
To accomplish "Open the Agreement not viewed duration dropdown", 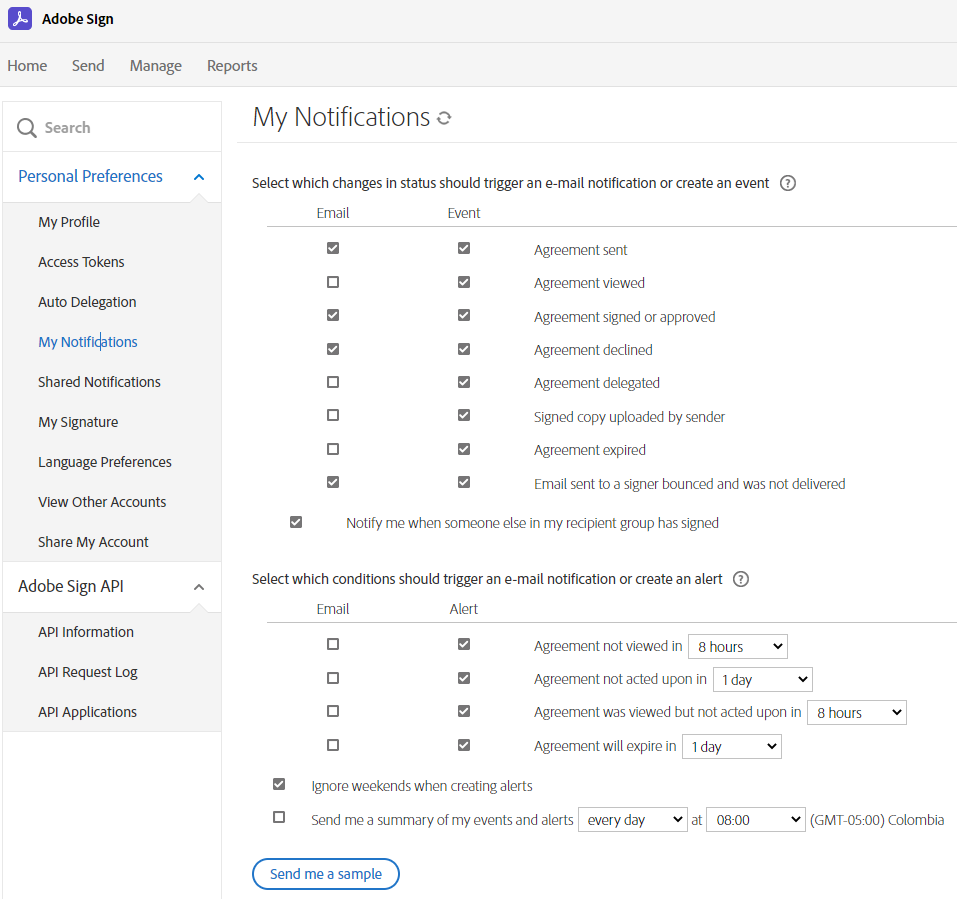I will (737, 646).
